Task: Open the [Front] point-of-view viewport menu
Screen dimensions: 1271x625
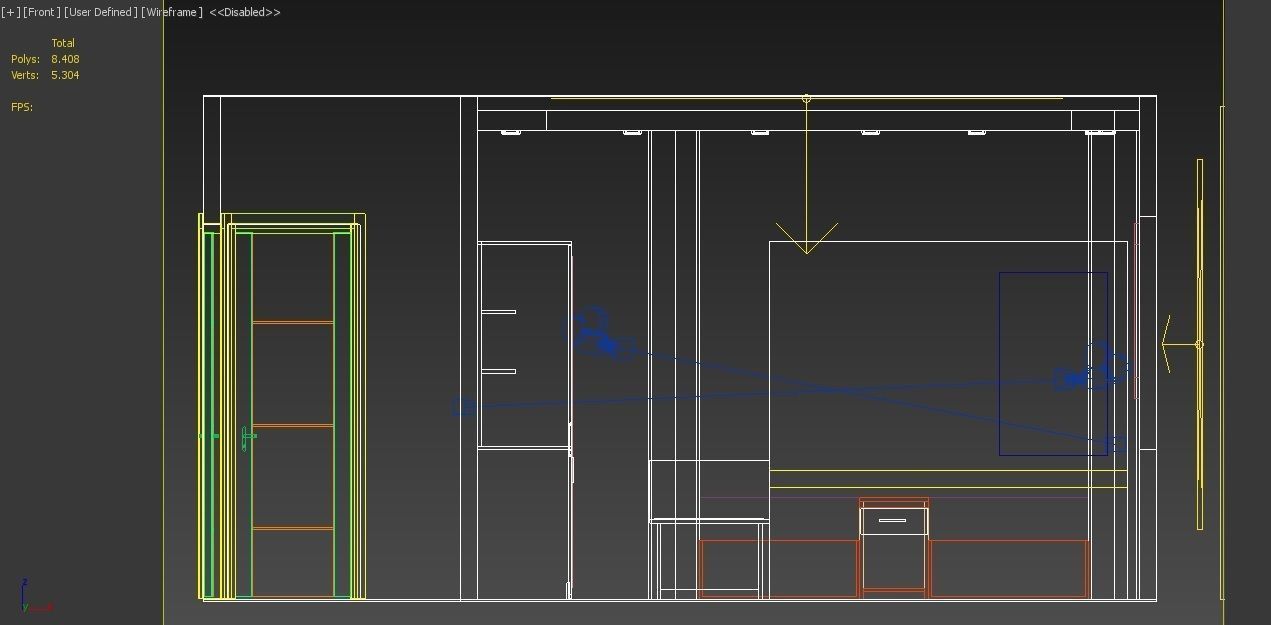Action: [x=42, y=12]
